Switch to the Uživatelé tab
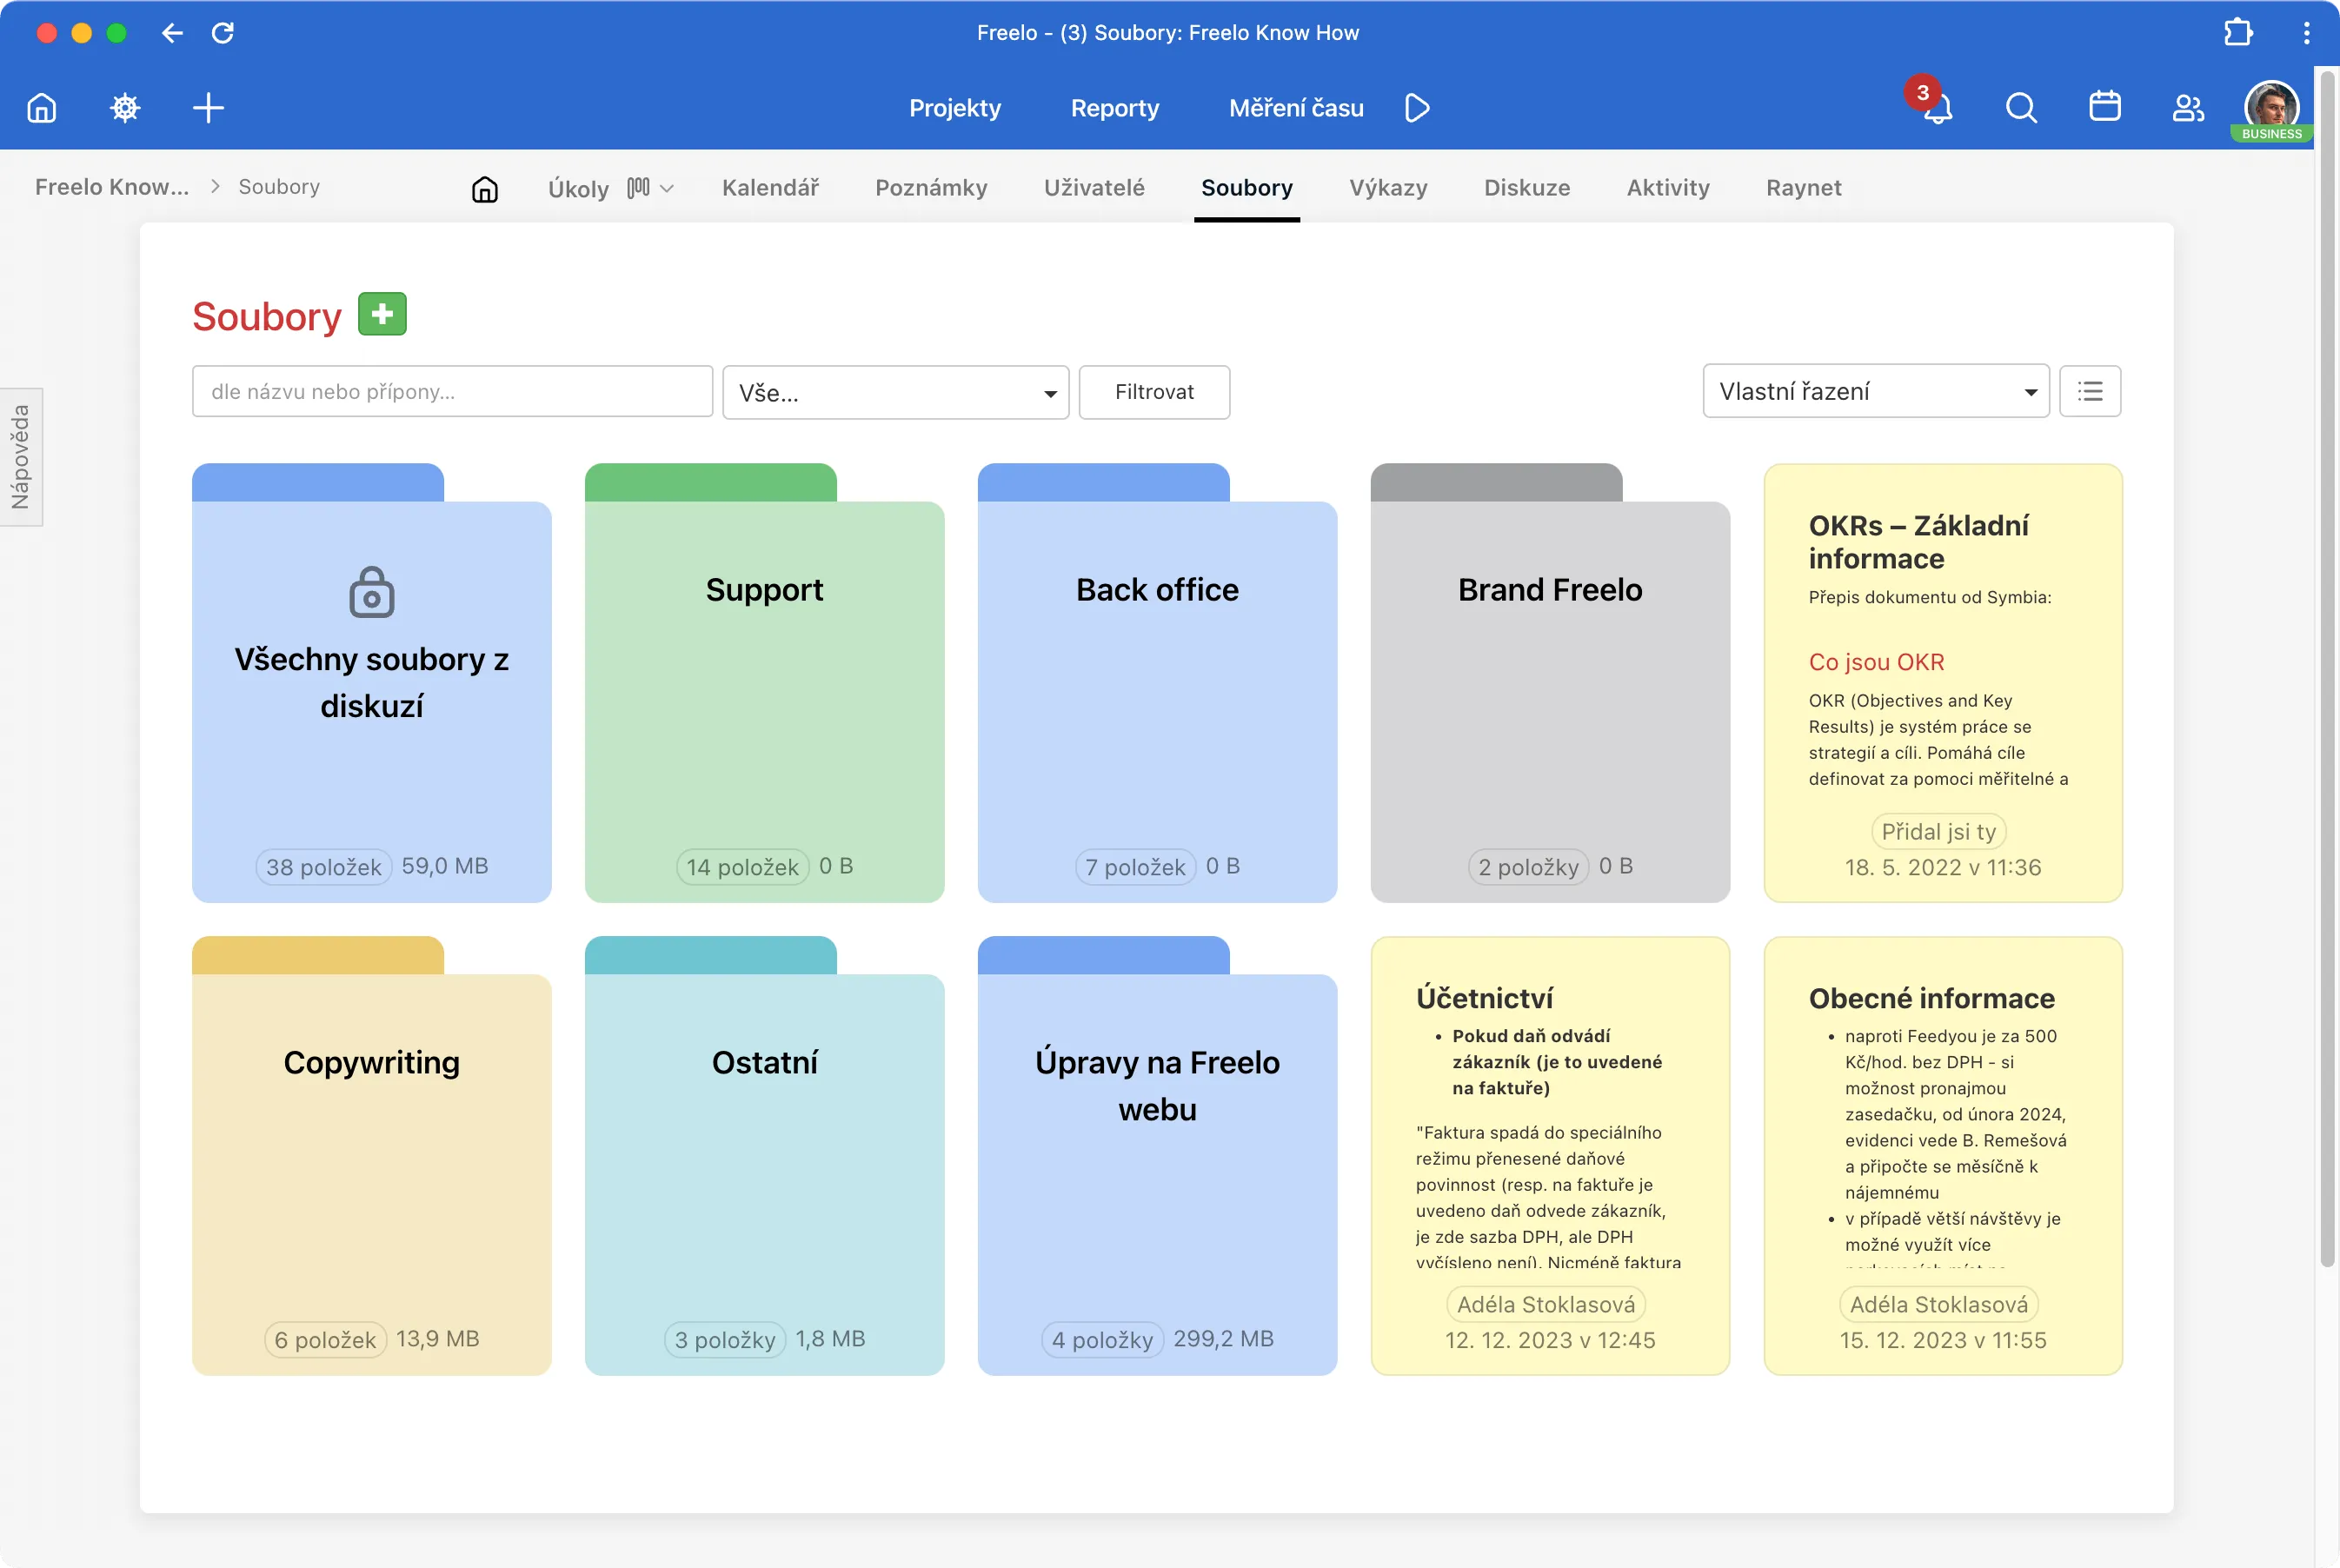Viewport: 2340px width, 1568px height. (1094, 188)
